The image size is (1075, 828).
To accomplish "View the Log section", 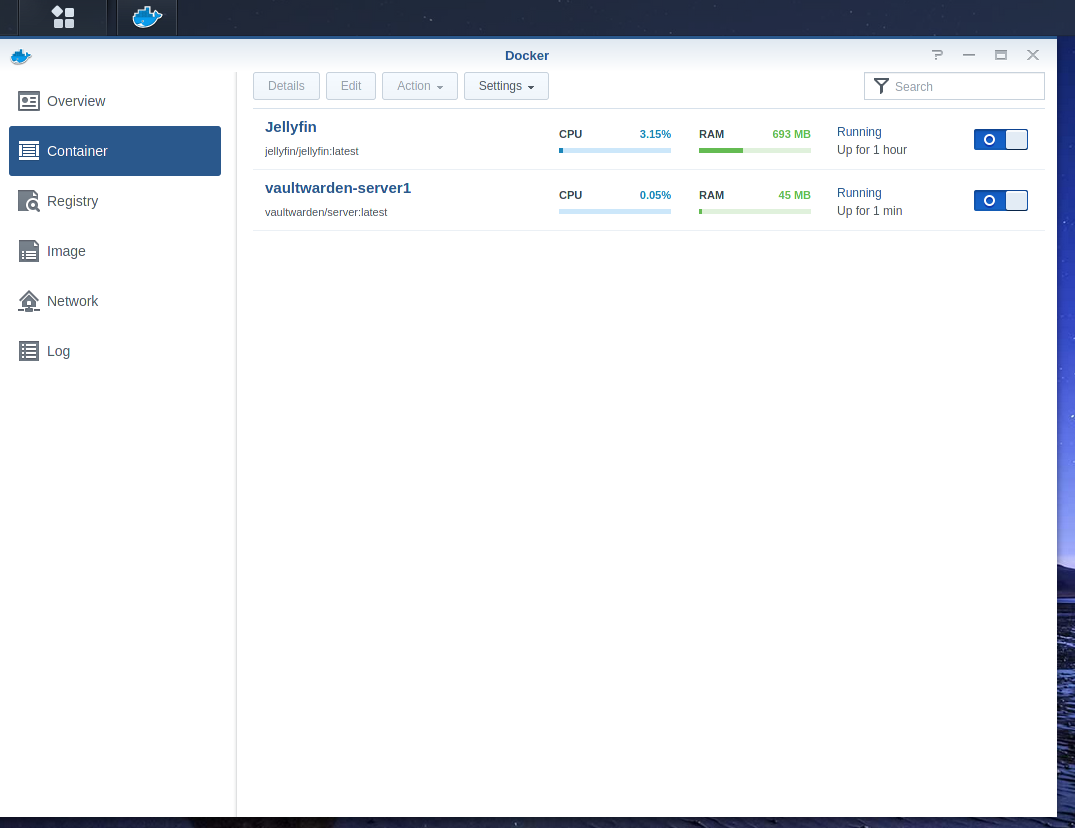I will click(114, 351).
